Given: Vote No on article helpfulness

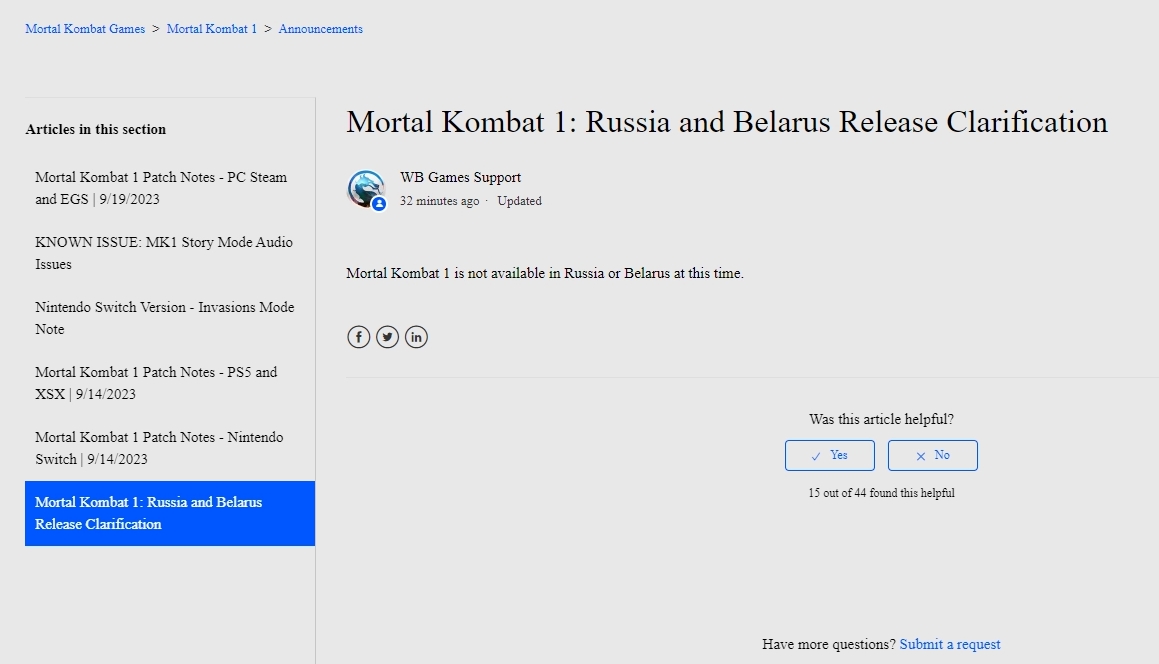Looking at the screenshot, I should click(x=933, y=455).
